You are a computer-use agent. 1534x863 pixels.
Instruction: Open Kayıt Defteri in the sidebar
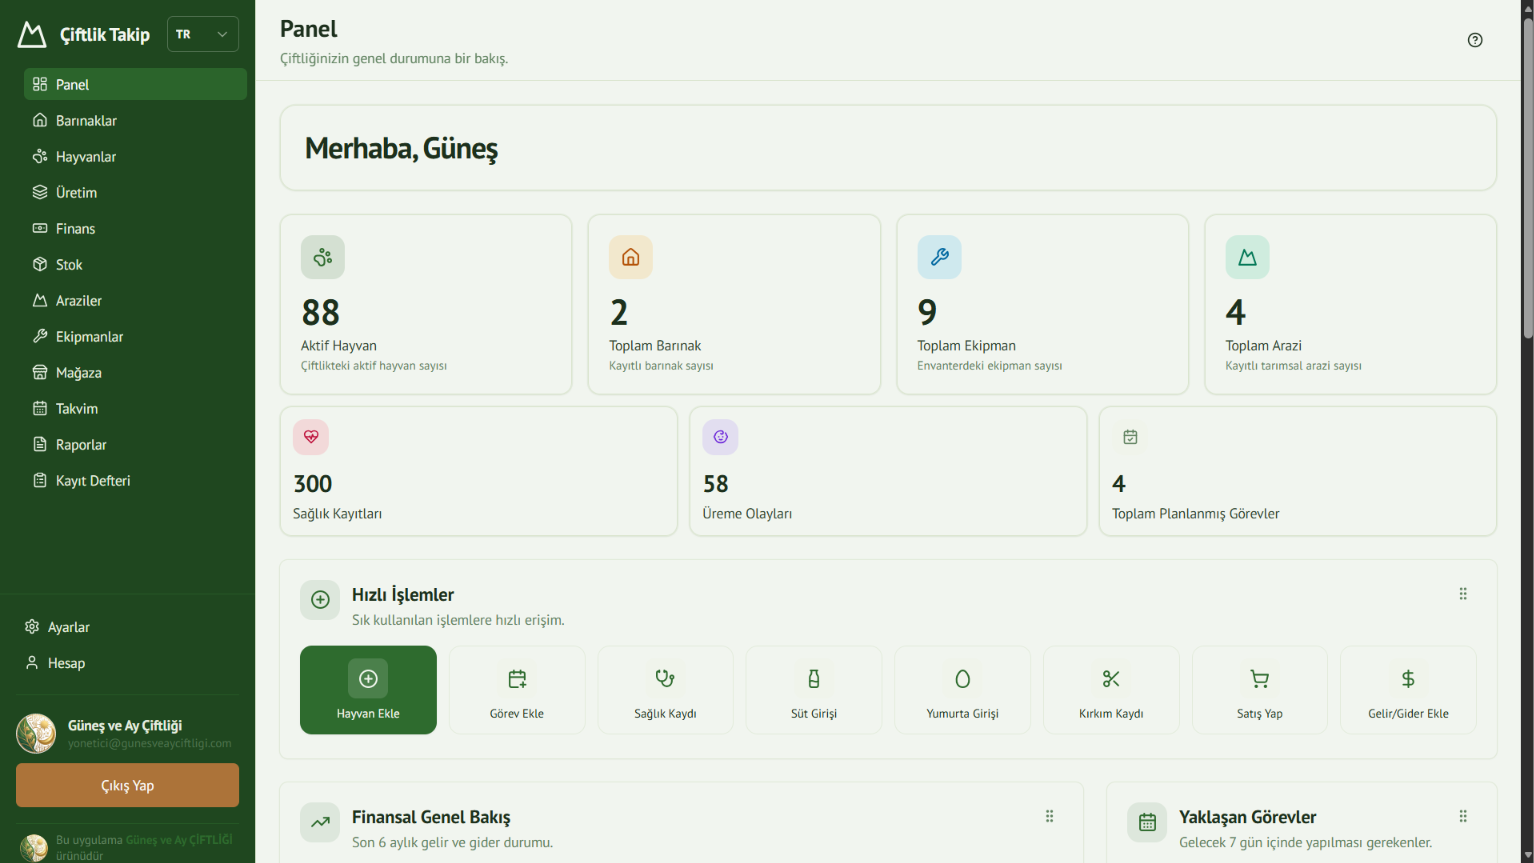click(135, 480)
